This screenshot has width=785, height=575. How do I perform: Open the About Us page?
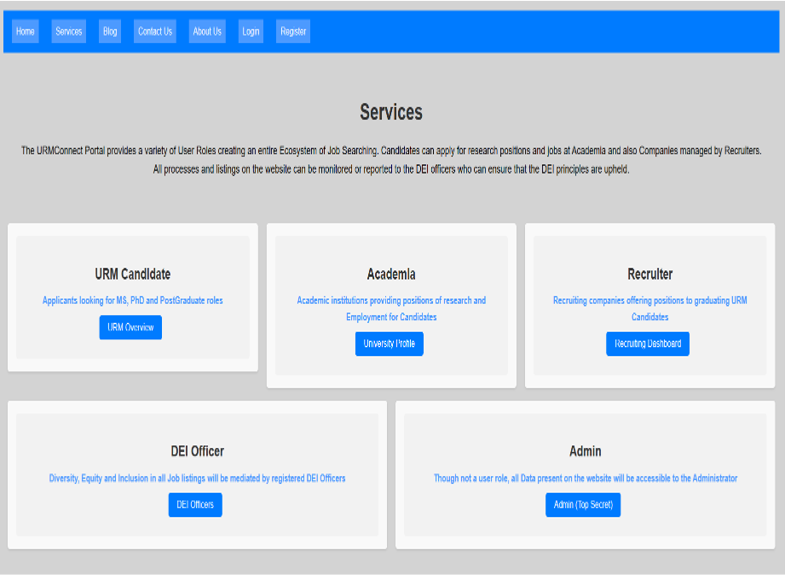207,32
